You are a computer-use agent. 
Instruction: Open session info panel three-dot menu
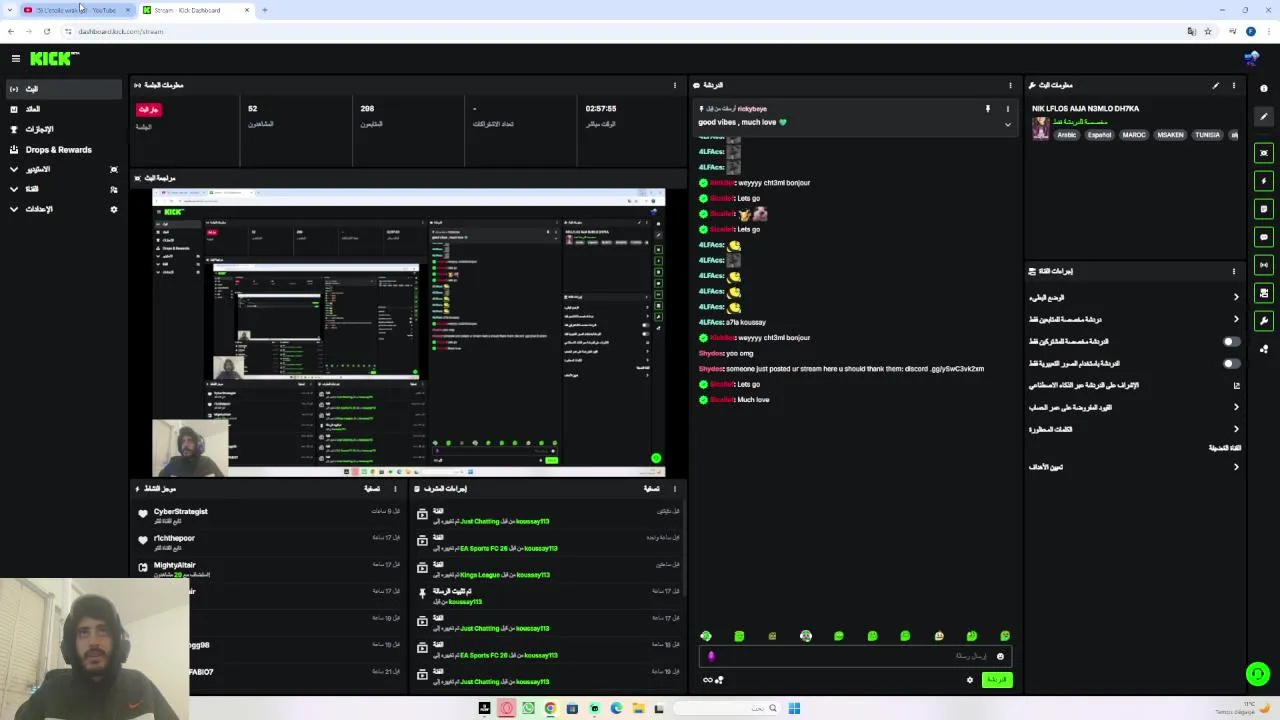pyautogui.click(x=675, y=85)
